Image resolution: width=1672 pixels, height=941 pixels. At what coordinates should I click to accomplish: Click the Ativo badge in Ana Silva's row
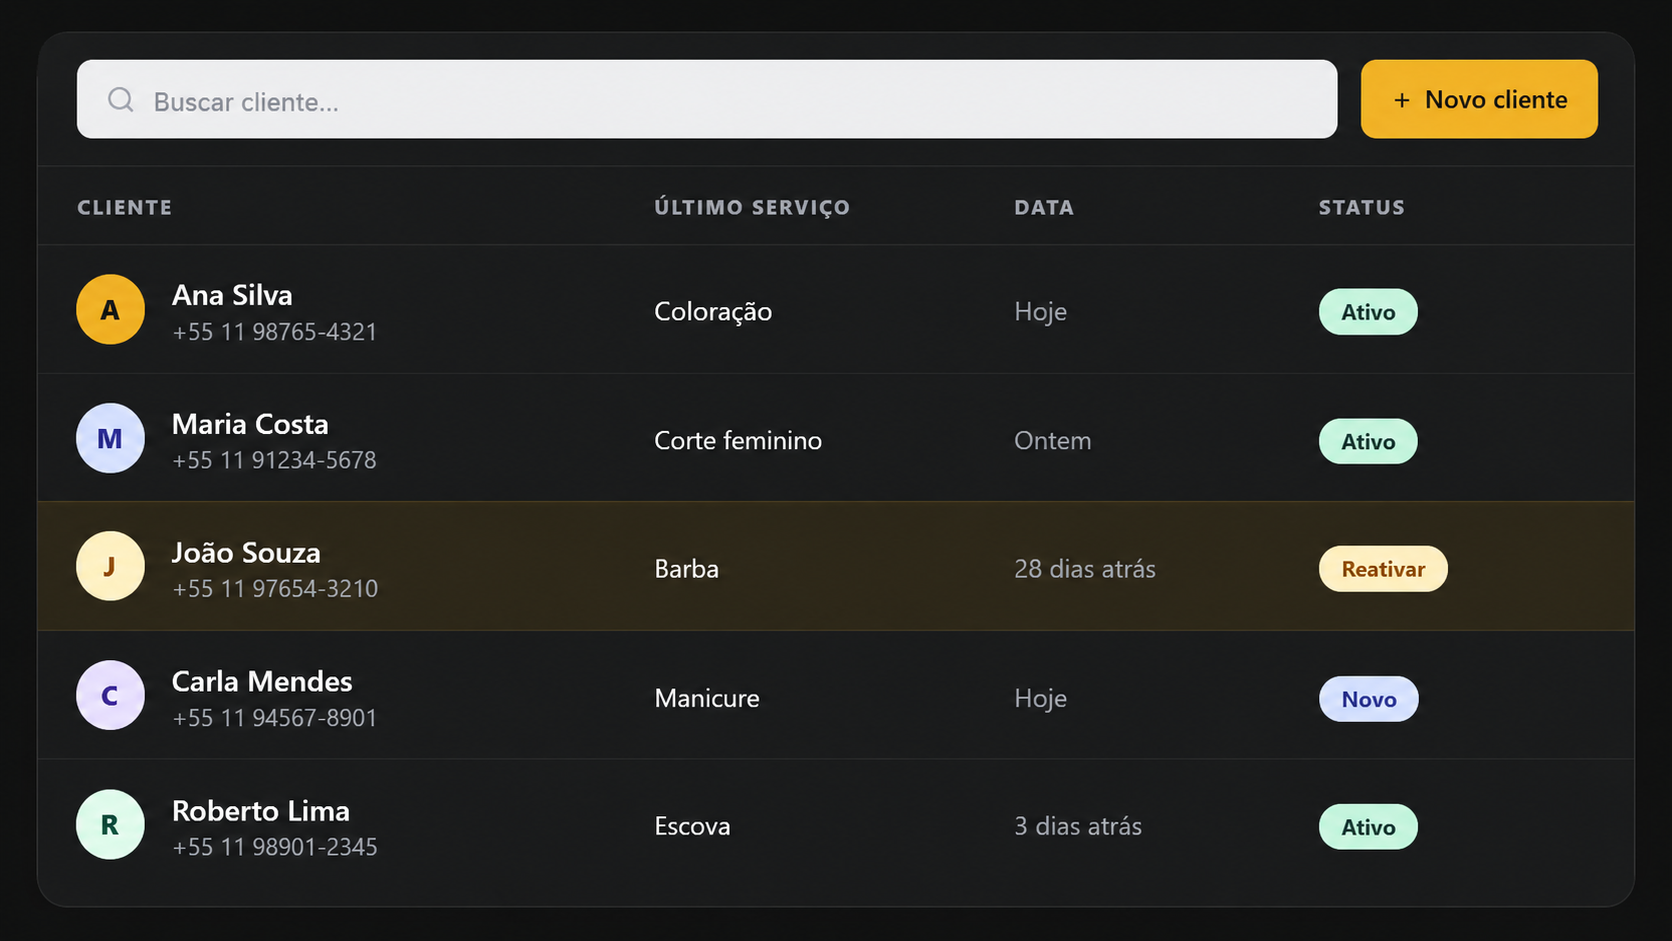coord(1368,312)
